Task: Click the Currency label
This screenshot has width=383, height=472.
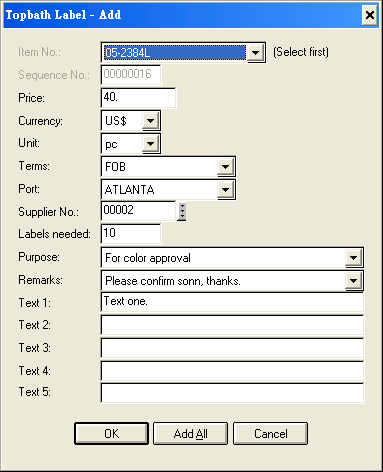Action: pyautogui.click(x=40, y=121)
